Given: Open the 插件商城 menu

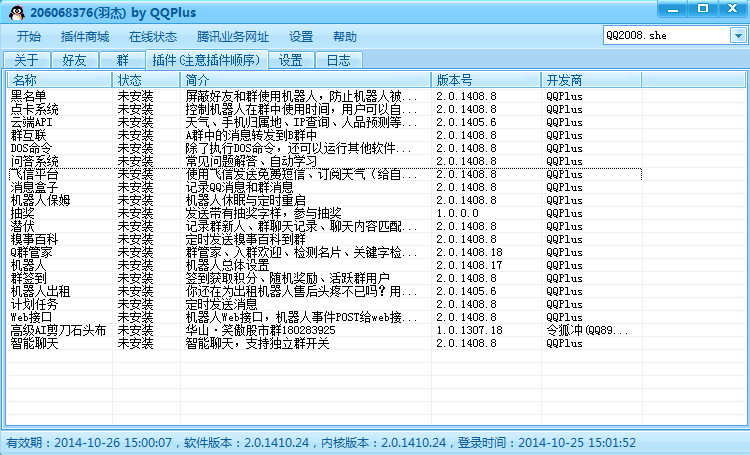Looking at the screenshot, I should pyautogui.click(x=85, y=37).
